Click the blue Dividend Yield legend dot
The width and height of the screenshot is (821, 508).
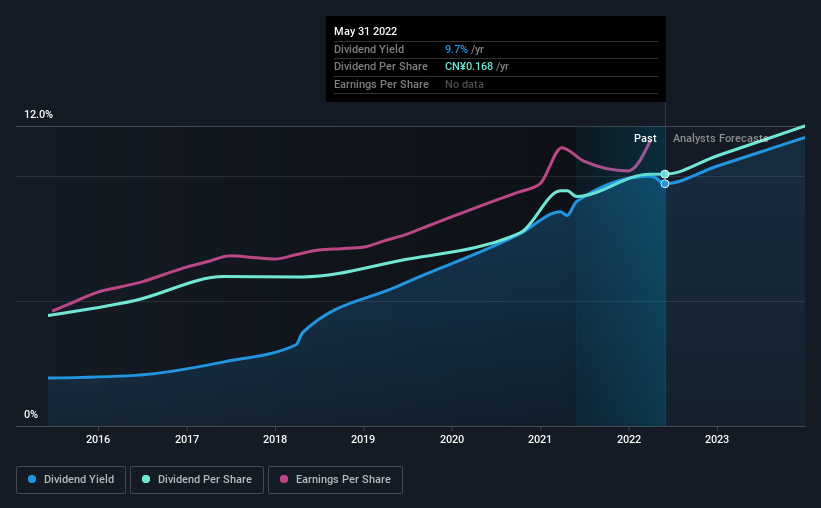32,479
